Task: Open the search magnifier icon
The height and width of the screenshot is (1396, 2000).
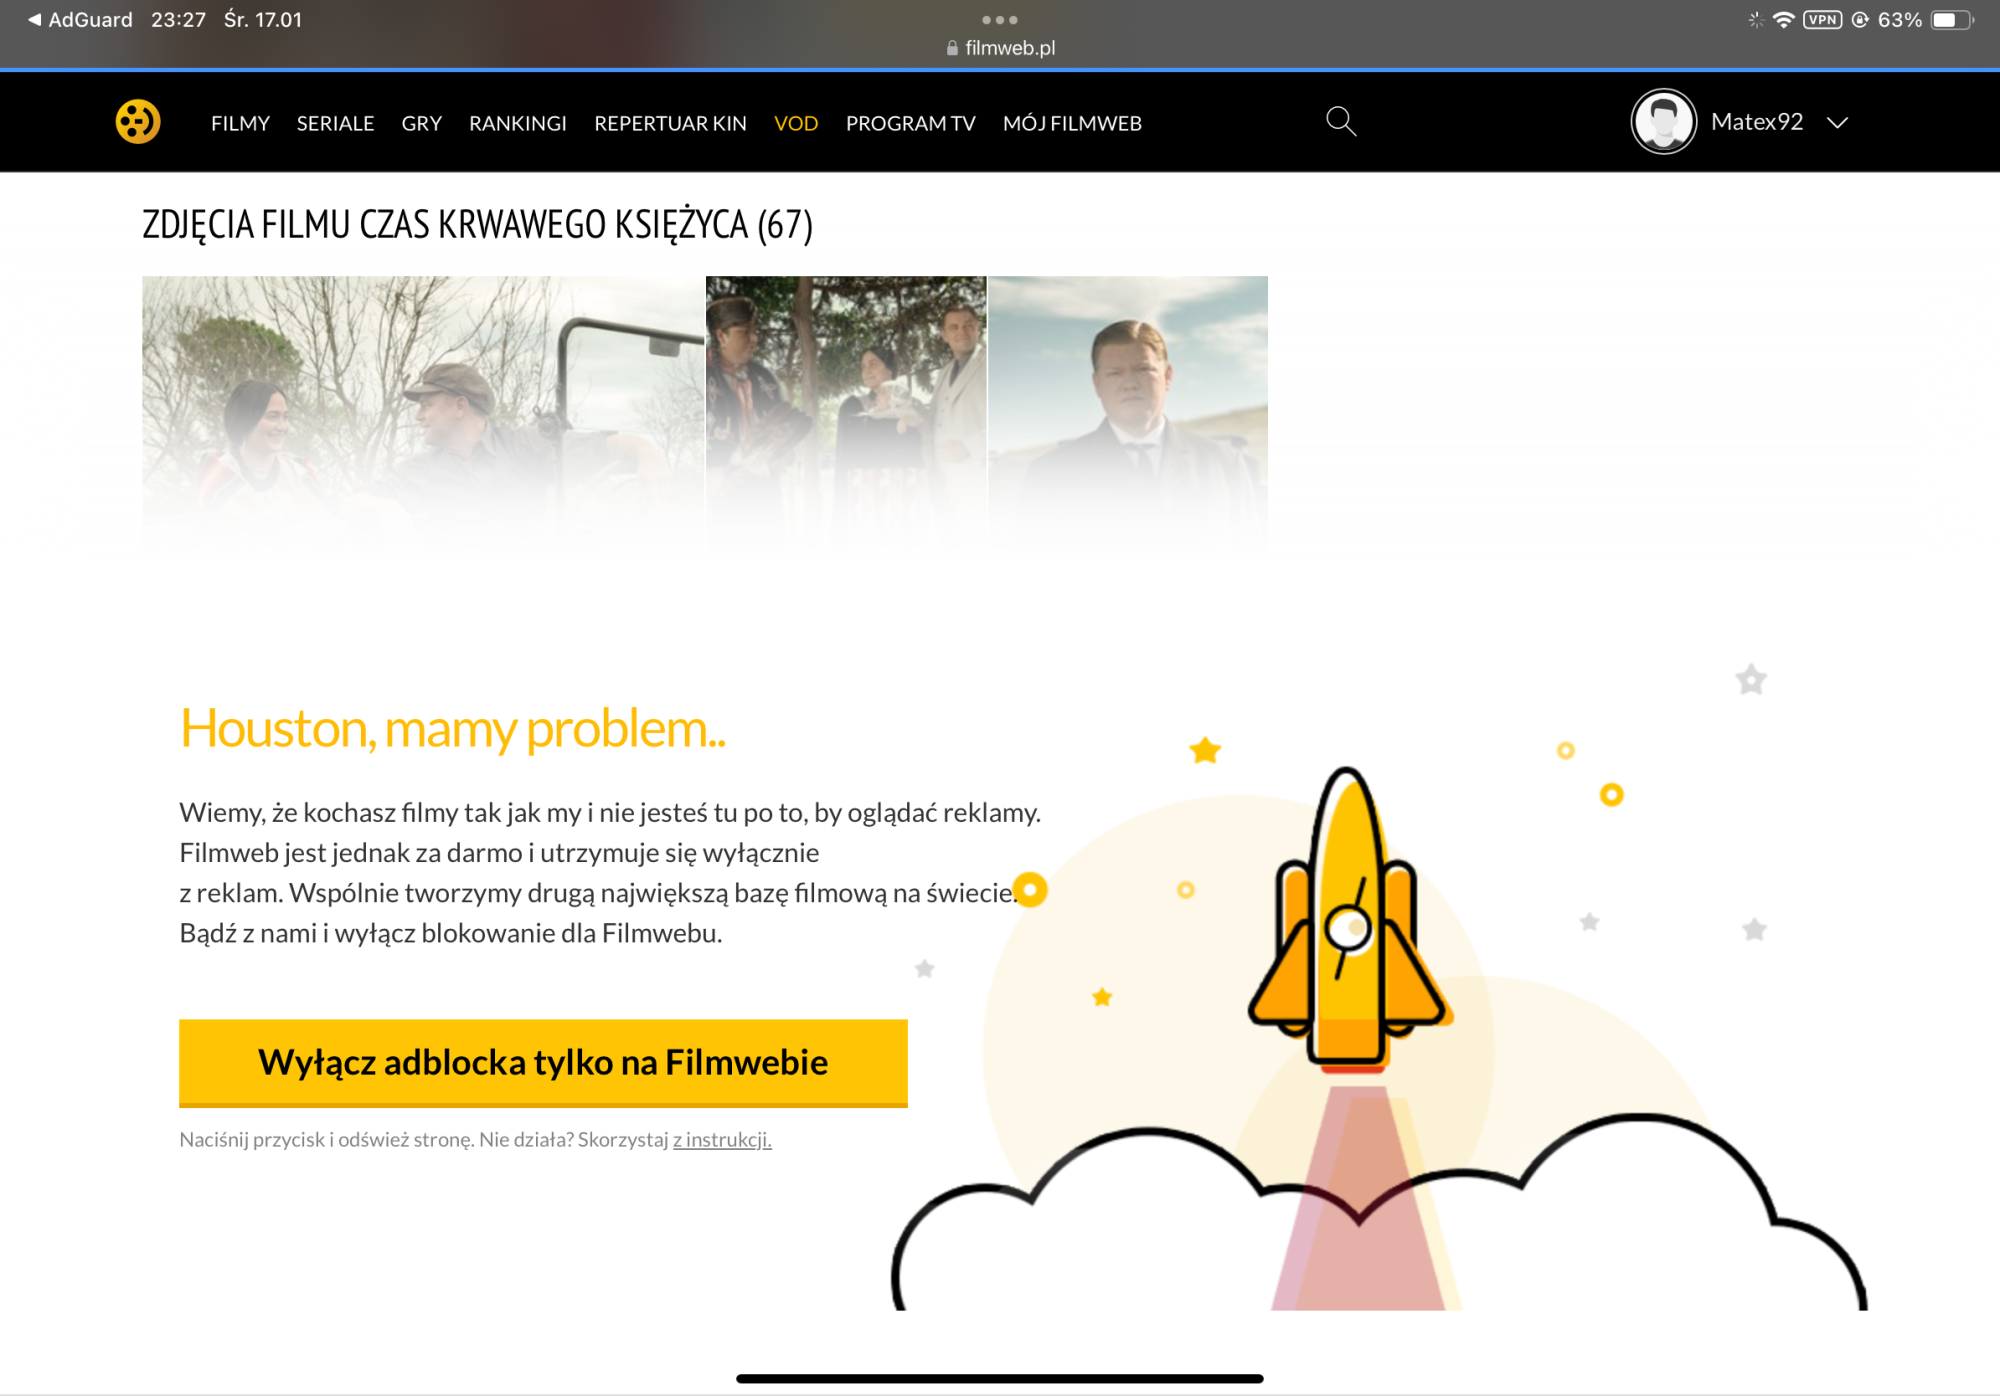Action: coord(1341,121)
